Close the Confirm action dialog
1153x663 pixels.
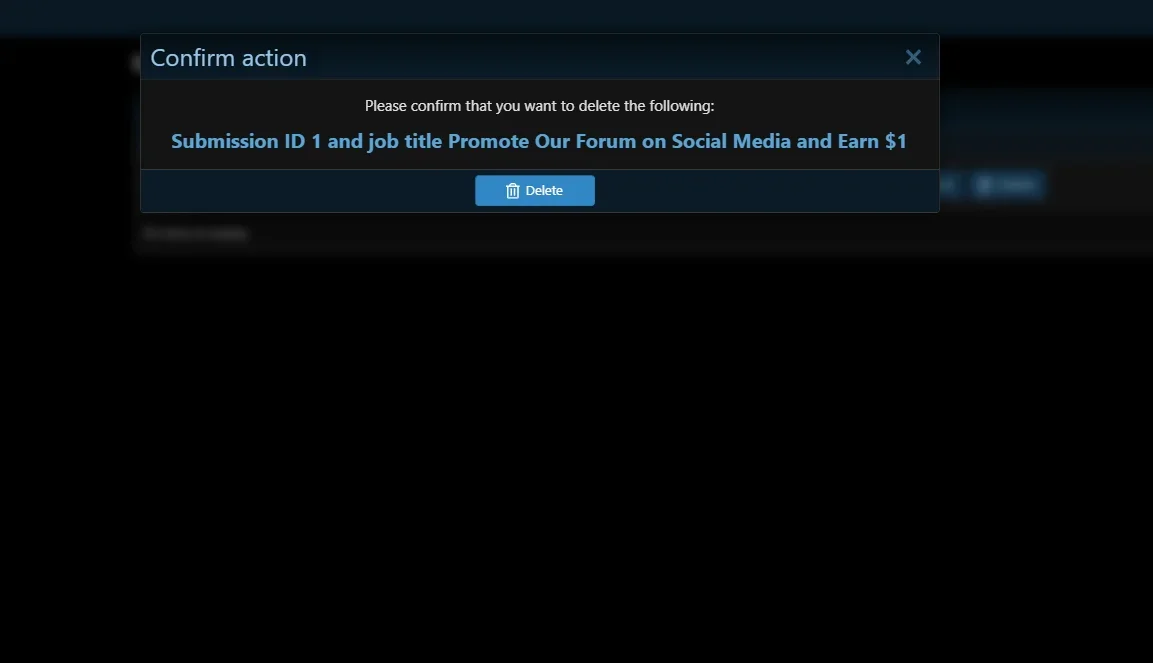click(913, 57)
